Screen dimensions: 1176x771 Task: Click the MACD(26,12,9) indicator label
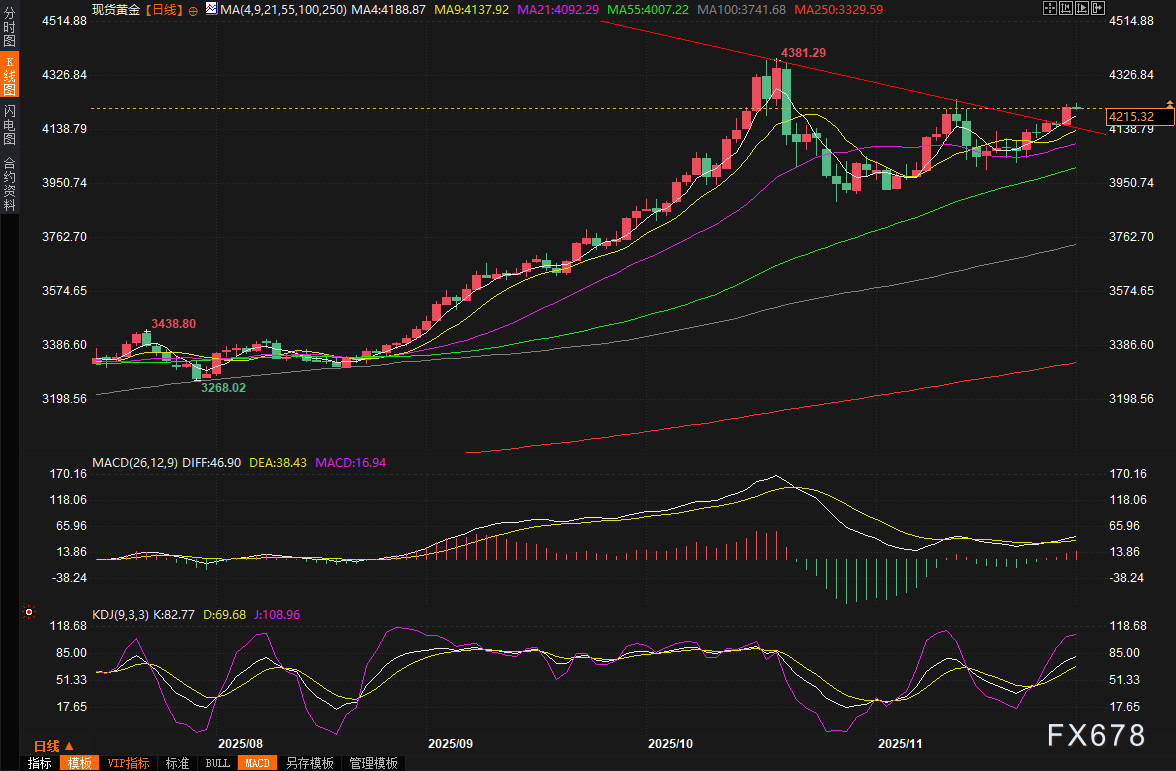(136, 463)
